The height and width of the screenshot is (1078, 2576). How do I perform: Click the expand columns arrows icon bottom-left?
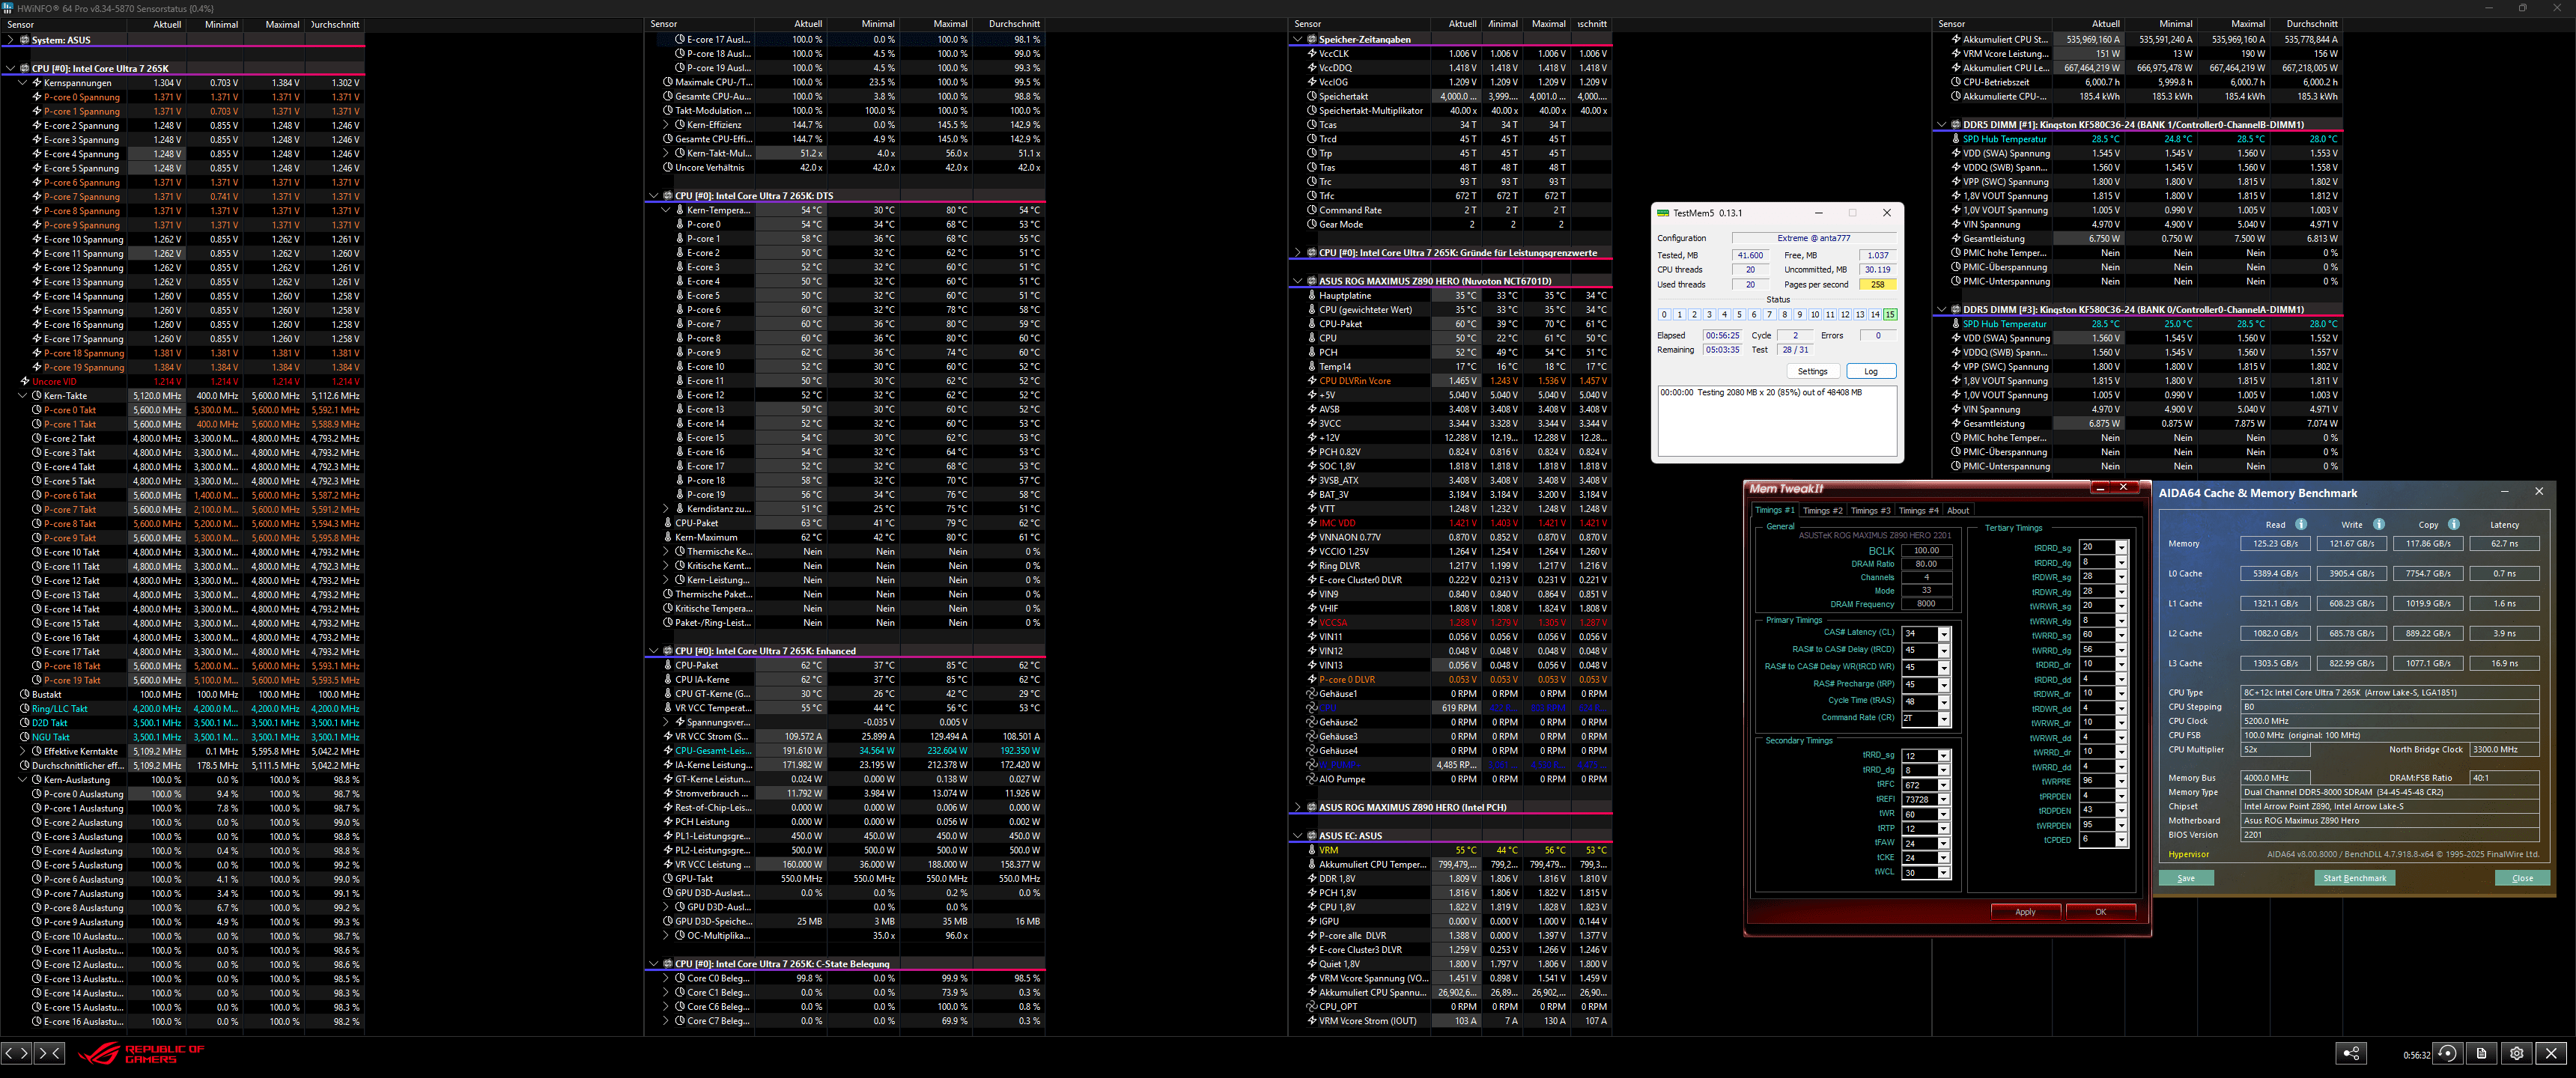17,1052
